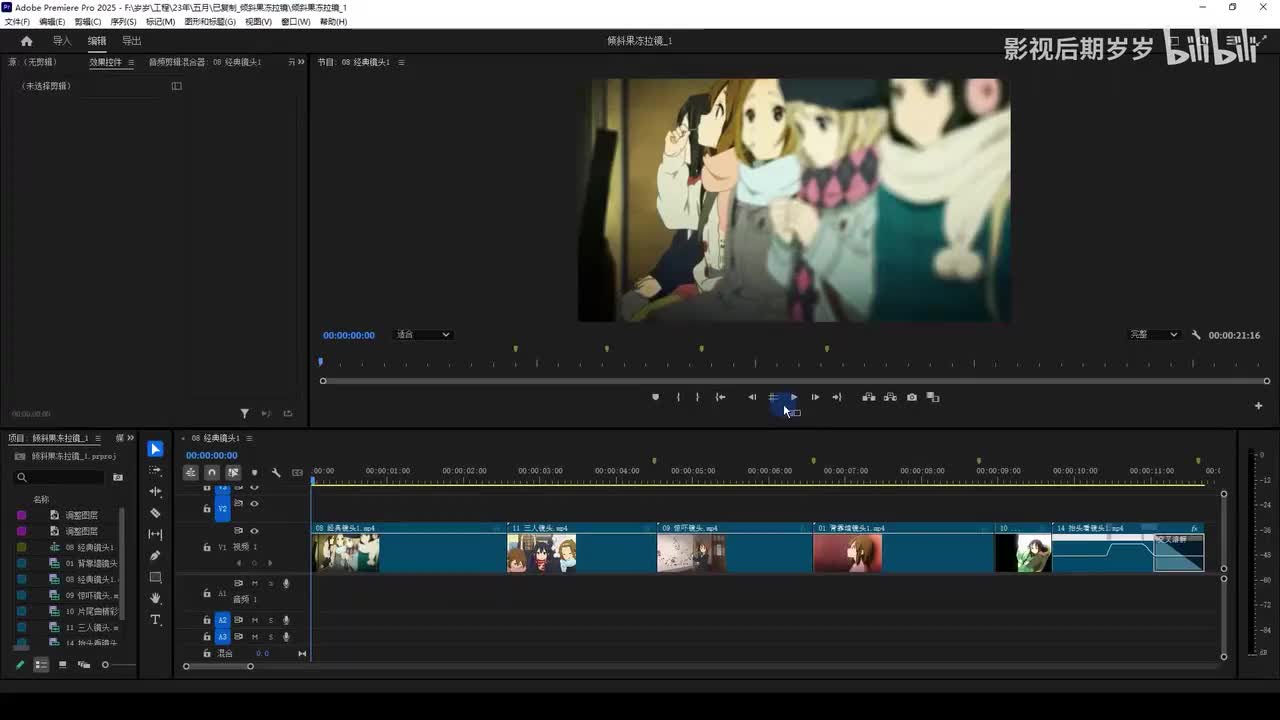Toggle lock on V2 track
The height and width of the screenshot is (720, 1280).
[x=207, y=508]
